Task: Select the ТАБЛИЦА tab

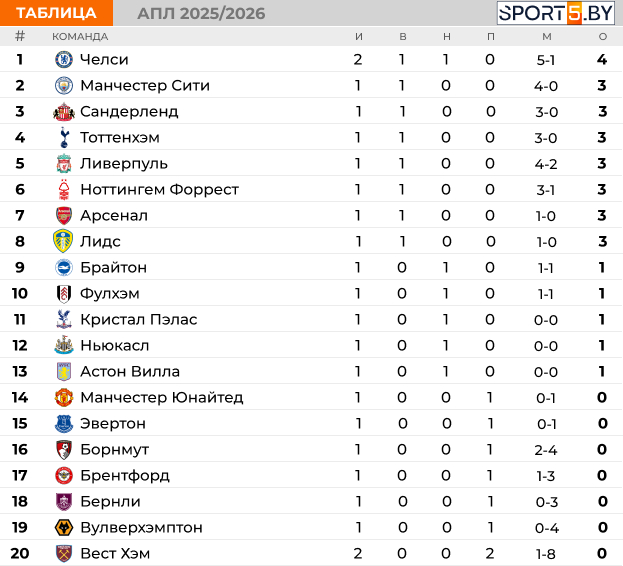Action: point(56,13)
